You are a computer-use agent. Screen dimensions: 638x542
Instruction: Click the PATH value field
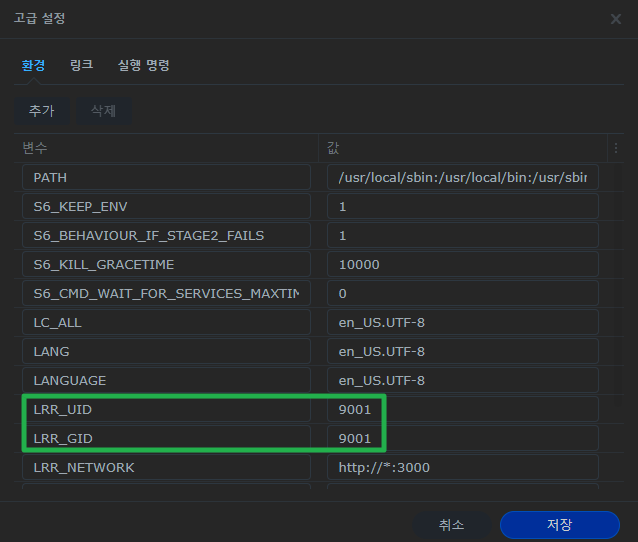tap(462, 177)
